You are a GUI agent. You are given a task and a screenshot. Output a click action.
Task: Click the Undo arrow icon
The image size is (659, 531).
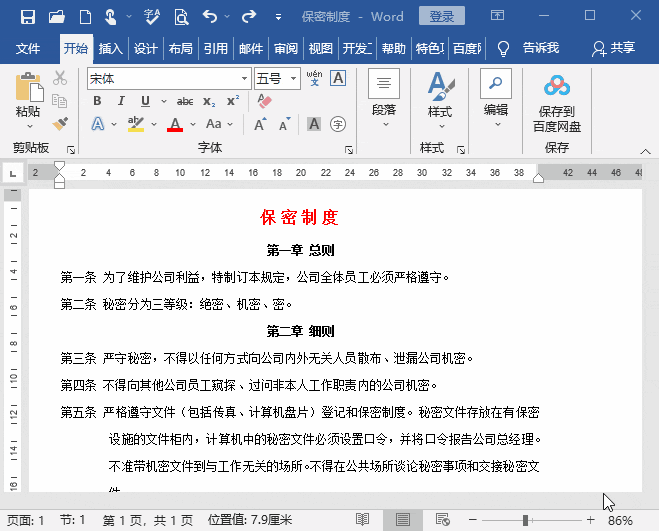click(x=209, y=17)
